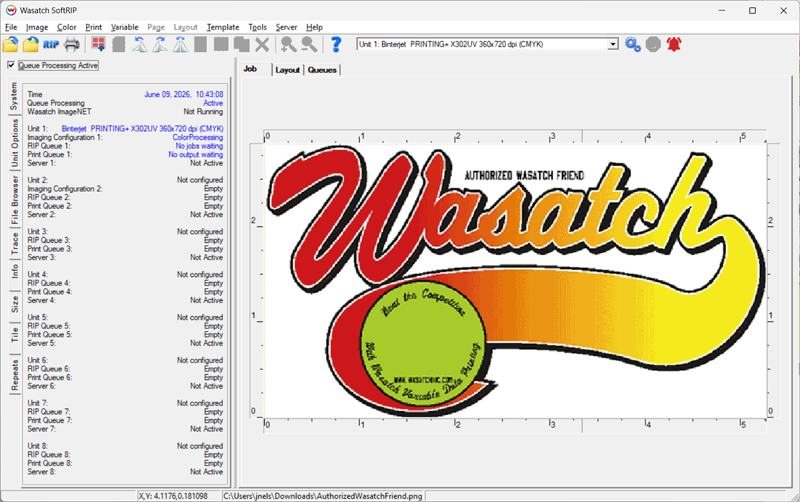
Task: Click the Wasatch SoftRIP title bar logo
Action: pyautogui.click(x=11, y=10)
